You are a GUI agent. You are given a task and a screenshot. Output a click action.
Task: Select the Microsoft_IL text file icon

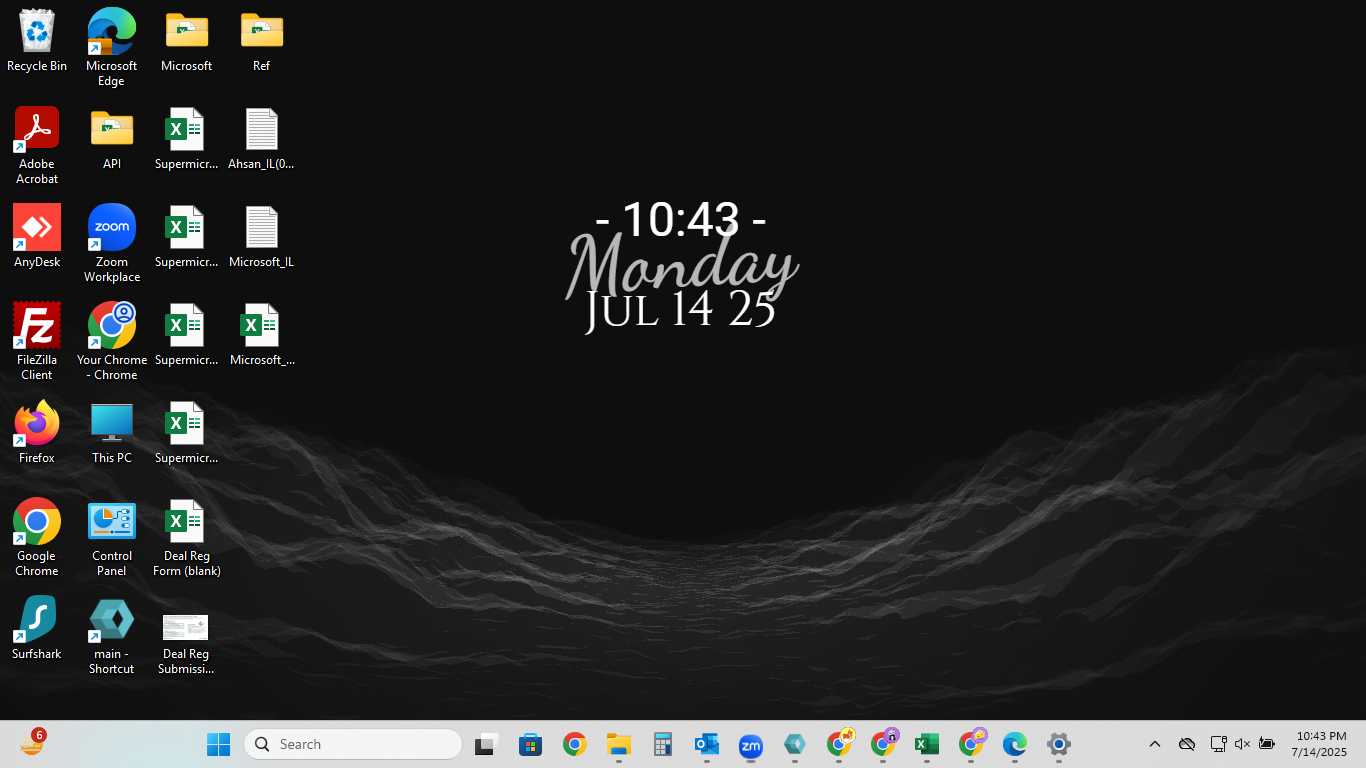coord(261,237)
